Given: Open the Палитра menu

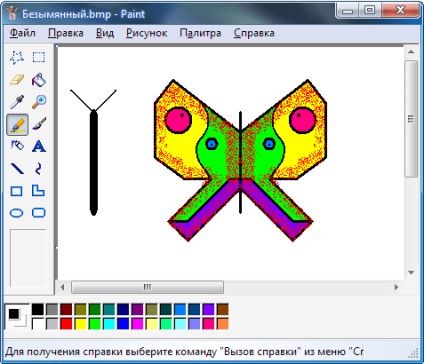Looking at the screenshot, I should click(200, 33).
